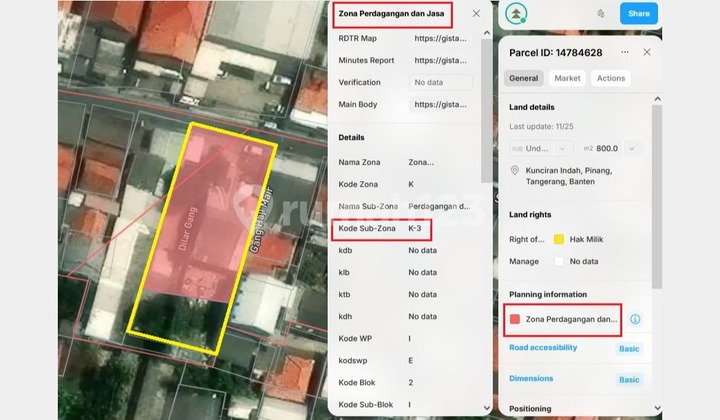Open the m2 area unit dropdown
Screen dimensions: 720x420
(x=633, y=148)
